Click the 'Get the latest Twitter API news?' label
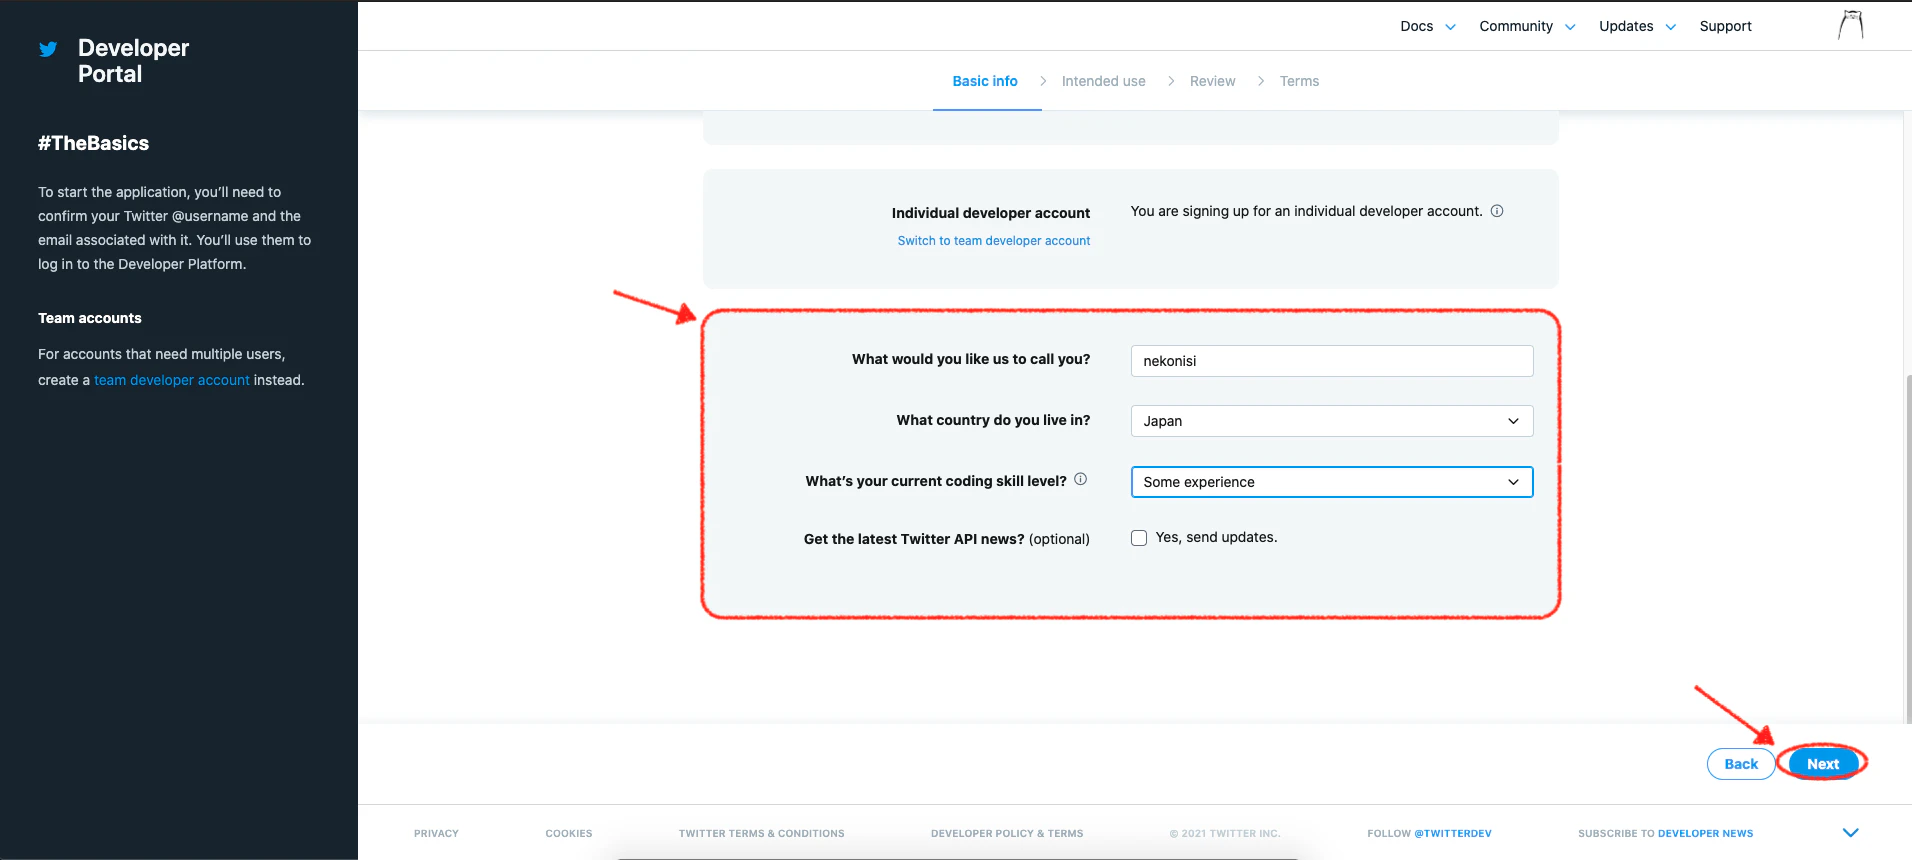1912x860 pixels. [947, 539]
